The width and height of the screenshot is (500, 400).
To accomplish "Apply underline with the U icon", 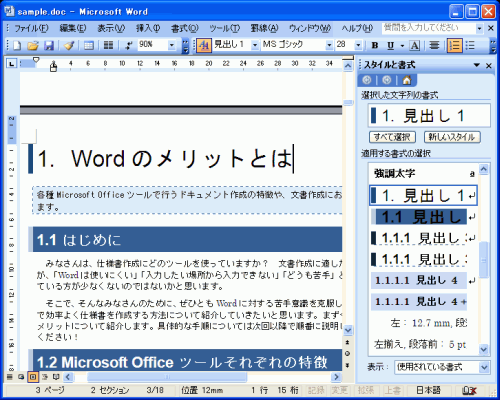I will (391, 45).
